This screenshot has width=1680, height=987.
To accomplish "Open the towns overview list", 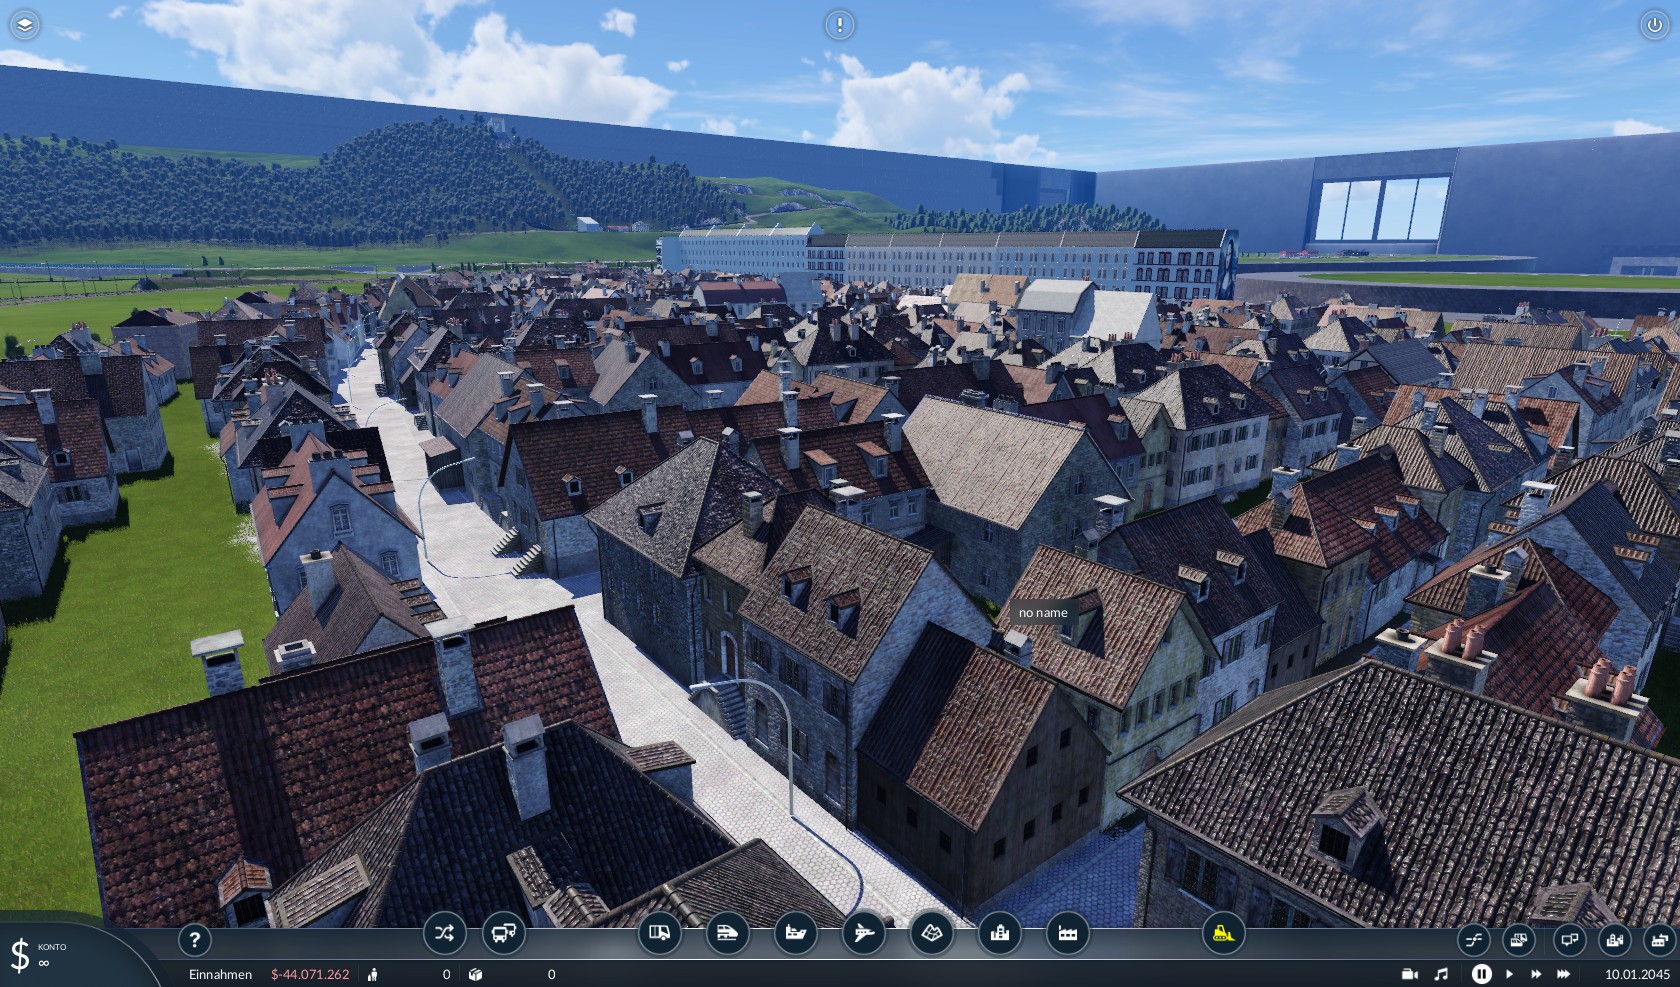I will click(x=1614, y=939).
